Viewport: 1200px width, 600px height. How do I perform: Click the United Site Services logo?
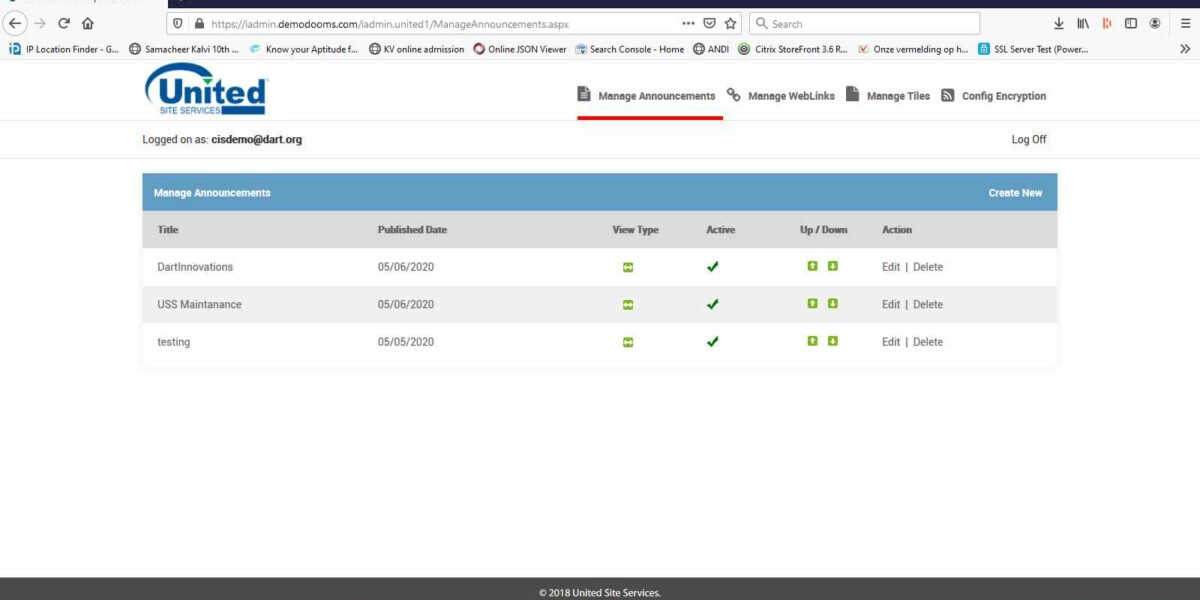coord(206,90)
